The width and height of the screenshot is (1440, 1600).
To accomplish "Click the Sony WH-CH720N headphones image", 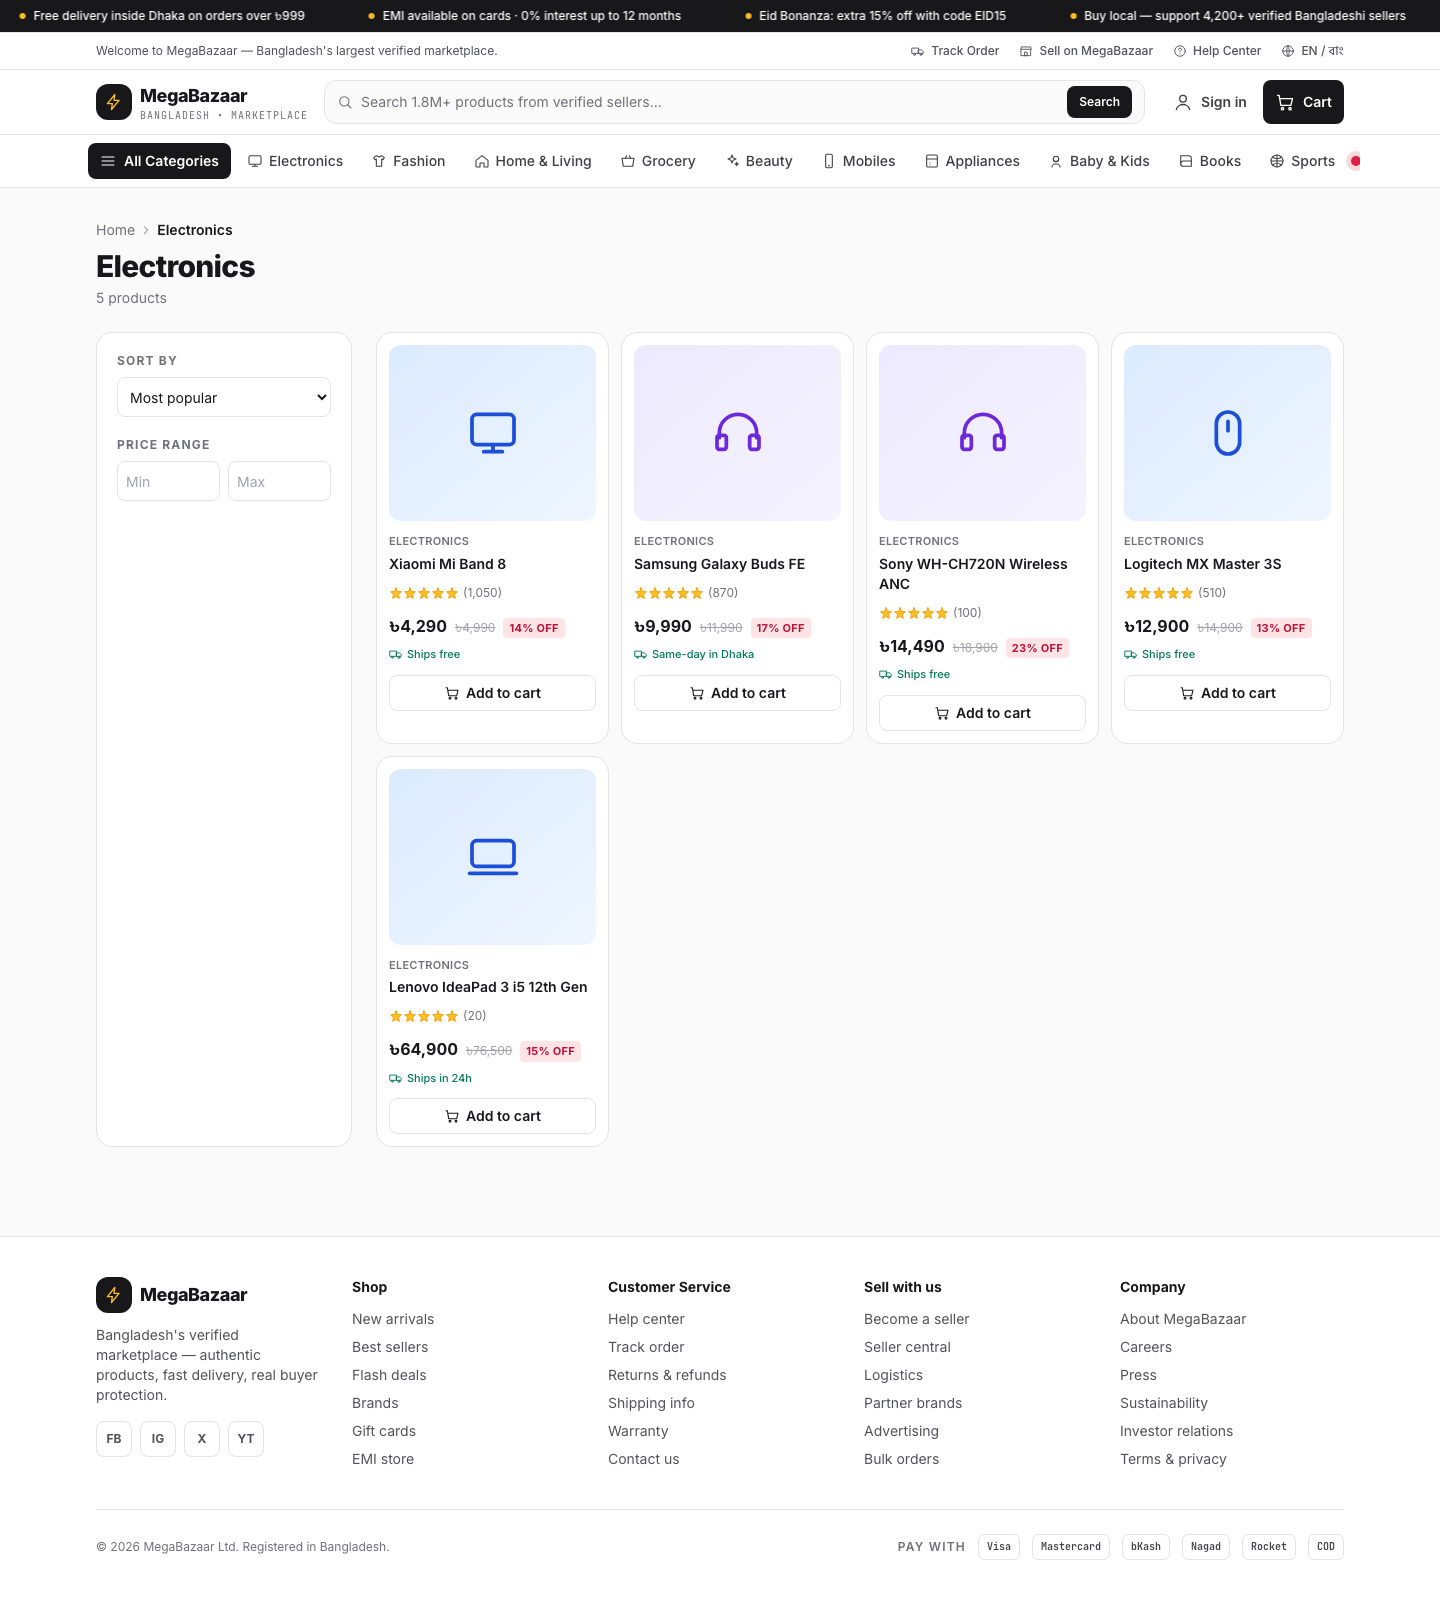I will (982, 433).
